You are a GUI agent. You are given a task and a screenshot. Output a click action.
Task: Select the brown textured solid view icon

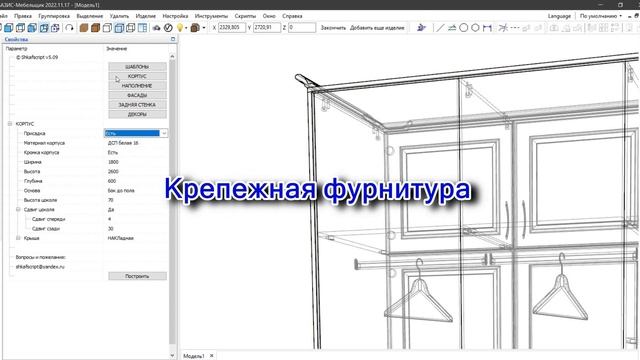coord(84,28)
